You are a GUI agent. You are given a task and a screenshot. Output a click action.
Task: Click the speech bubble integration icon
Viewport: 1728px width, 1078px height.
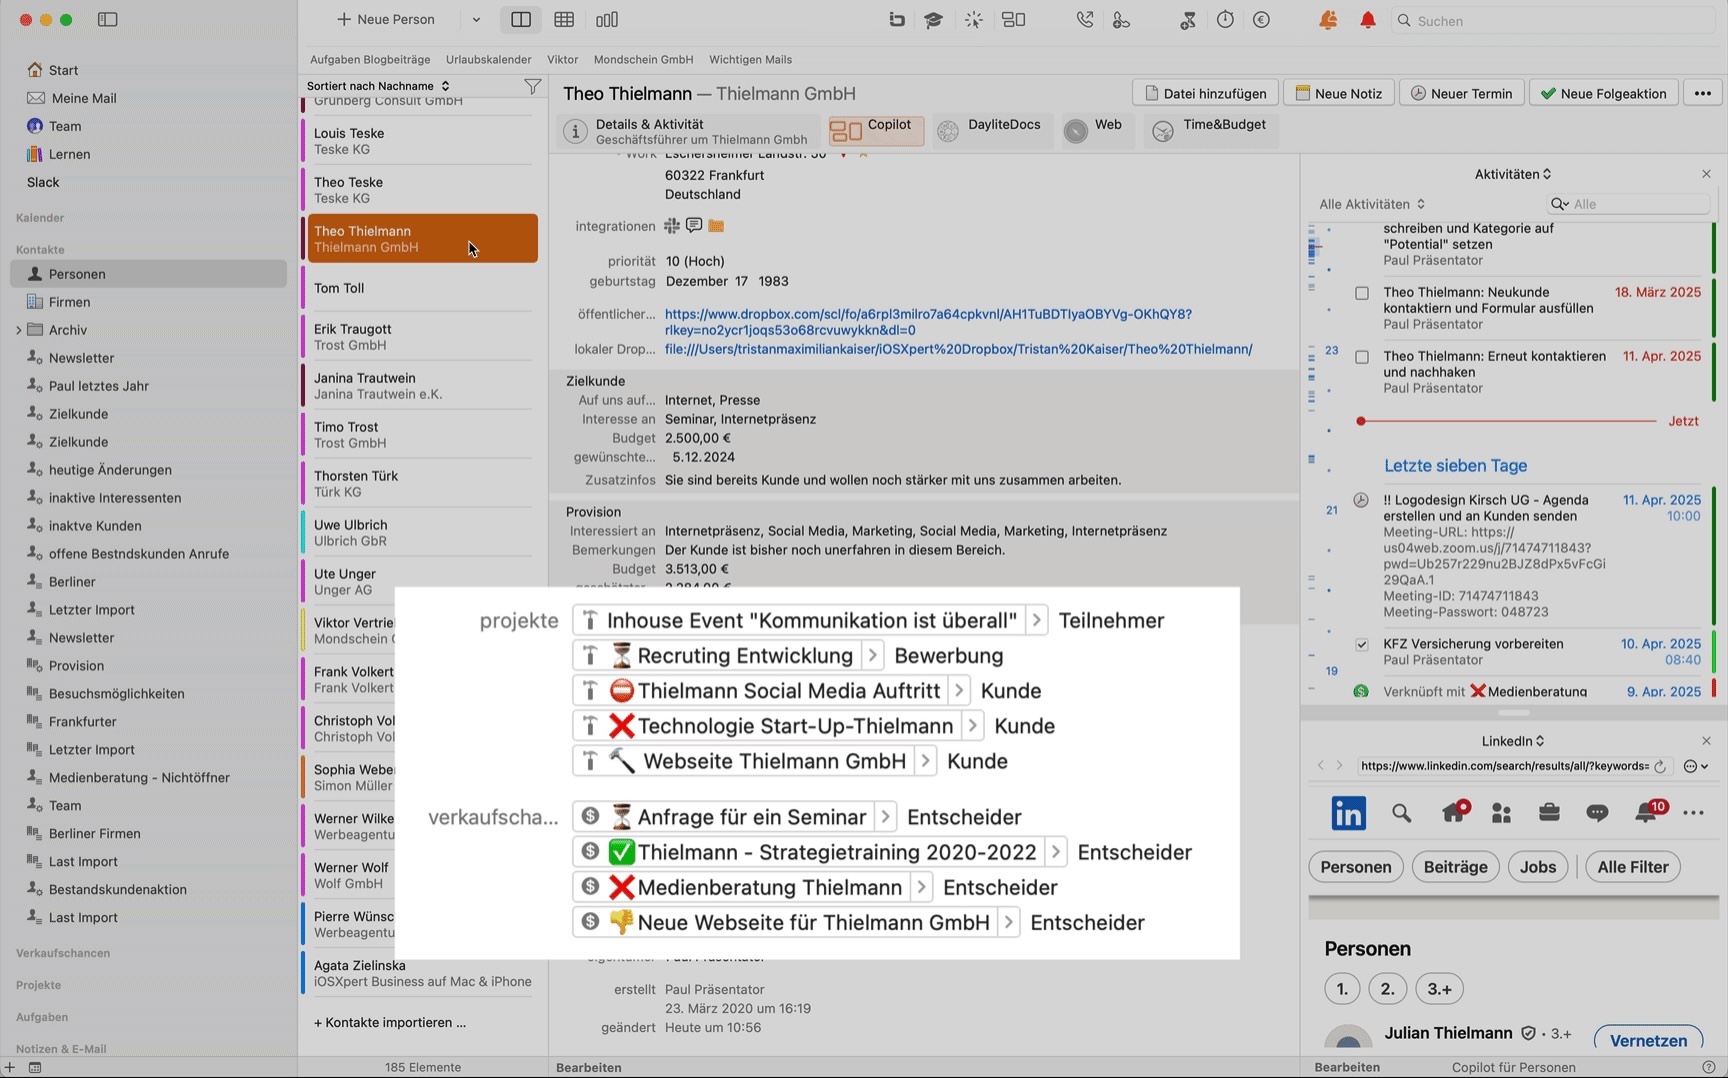694,226
